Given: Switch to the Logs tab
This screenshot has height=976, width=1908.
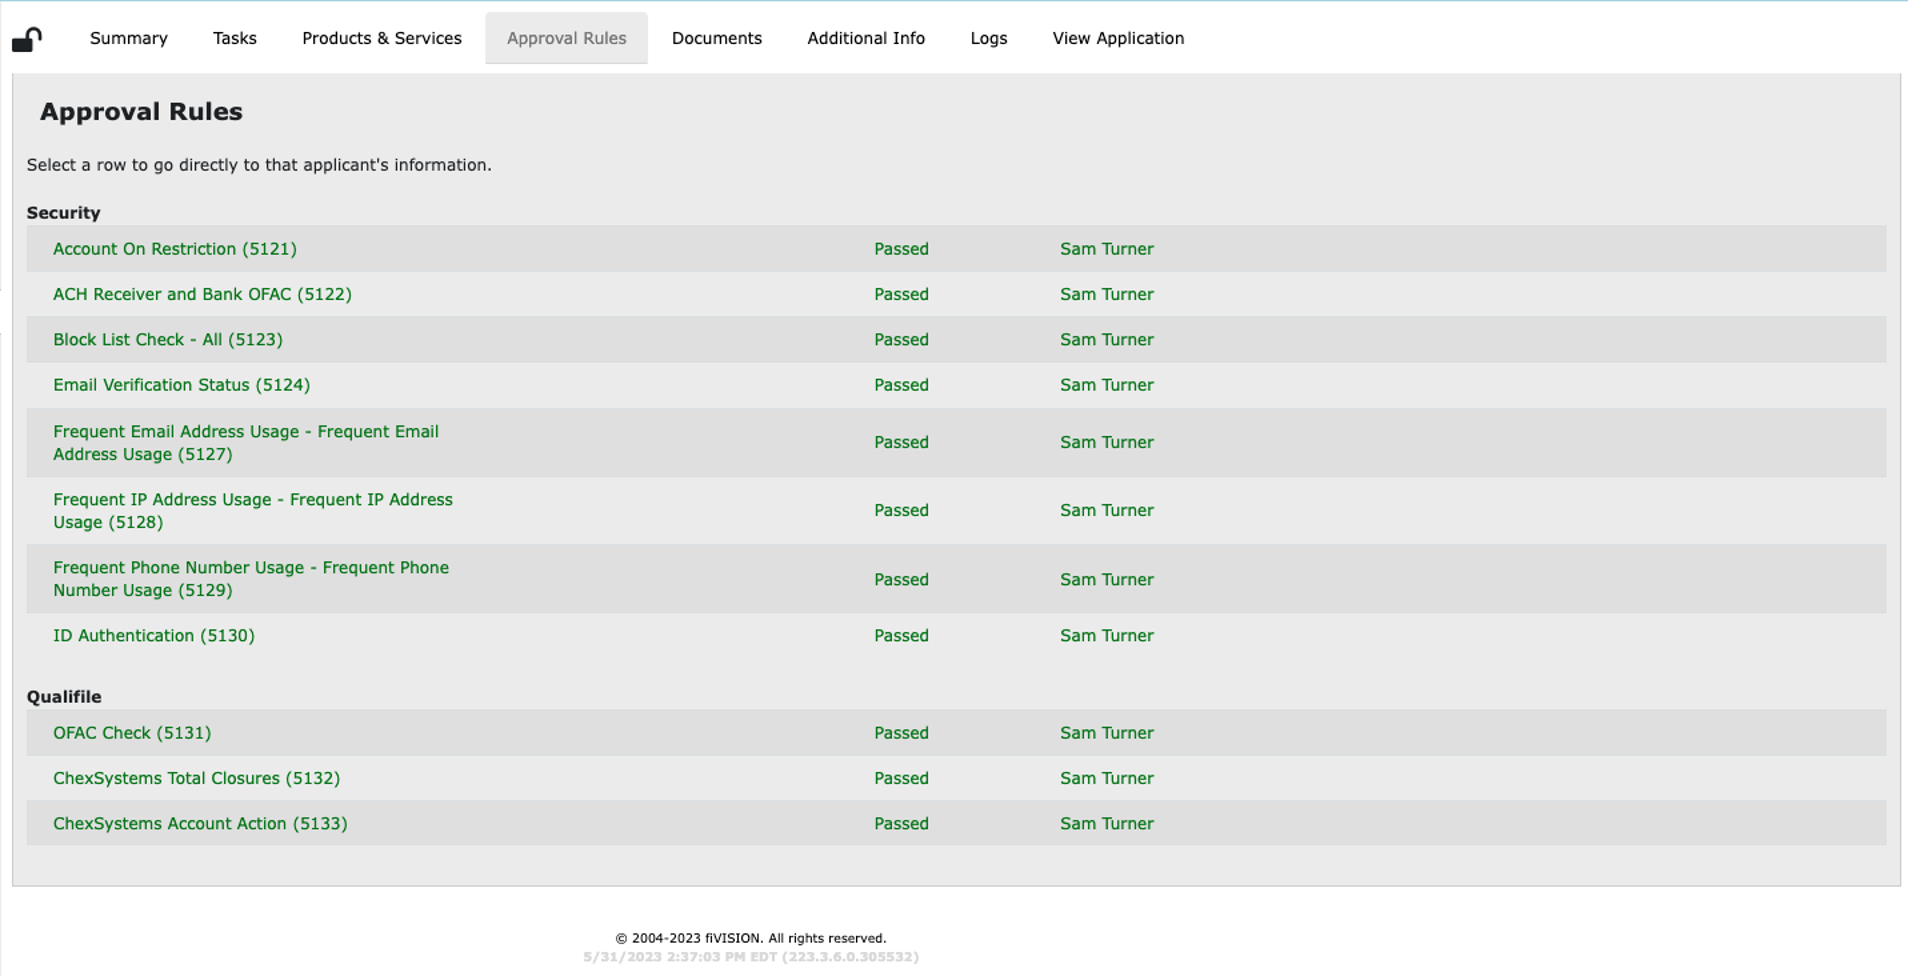Looking at the screenshot, I should (989, 38).
